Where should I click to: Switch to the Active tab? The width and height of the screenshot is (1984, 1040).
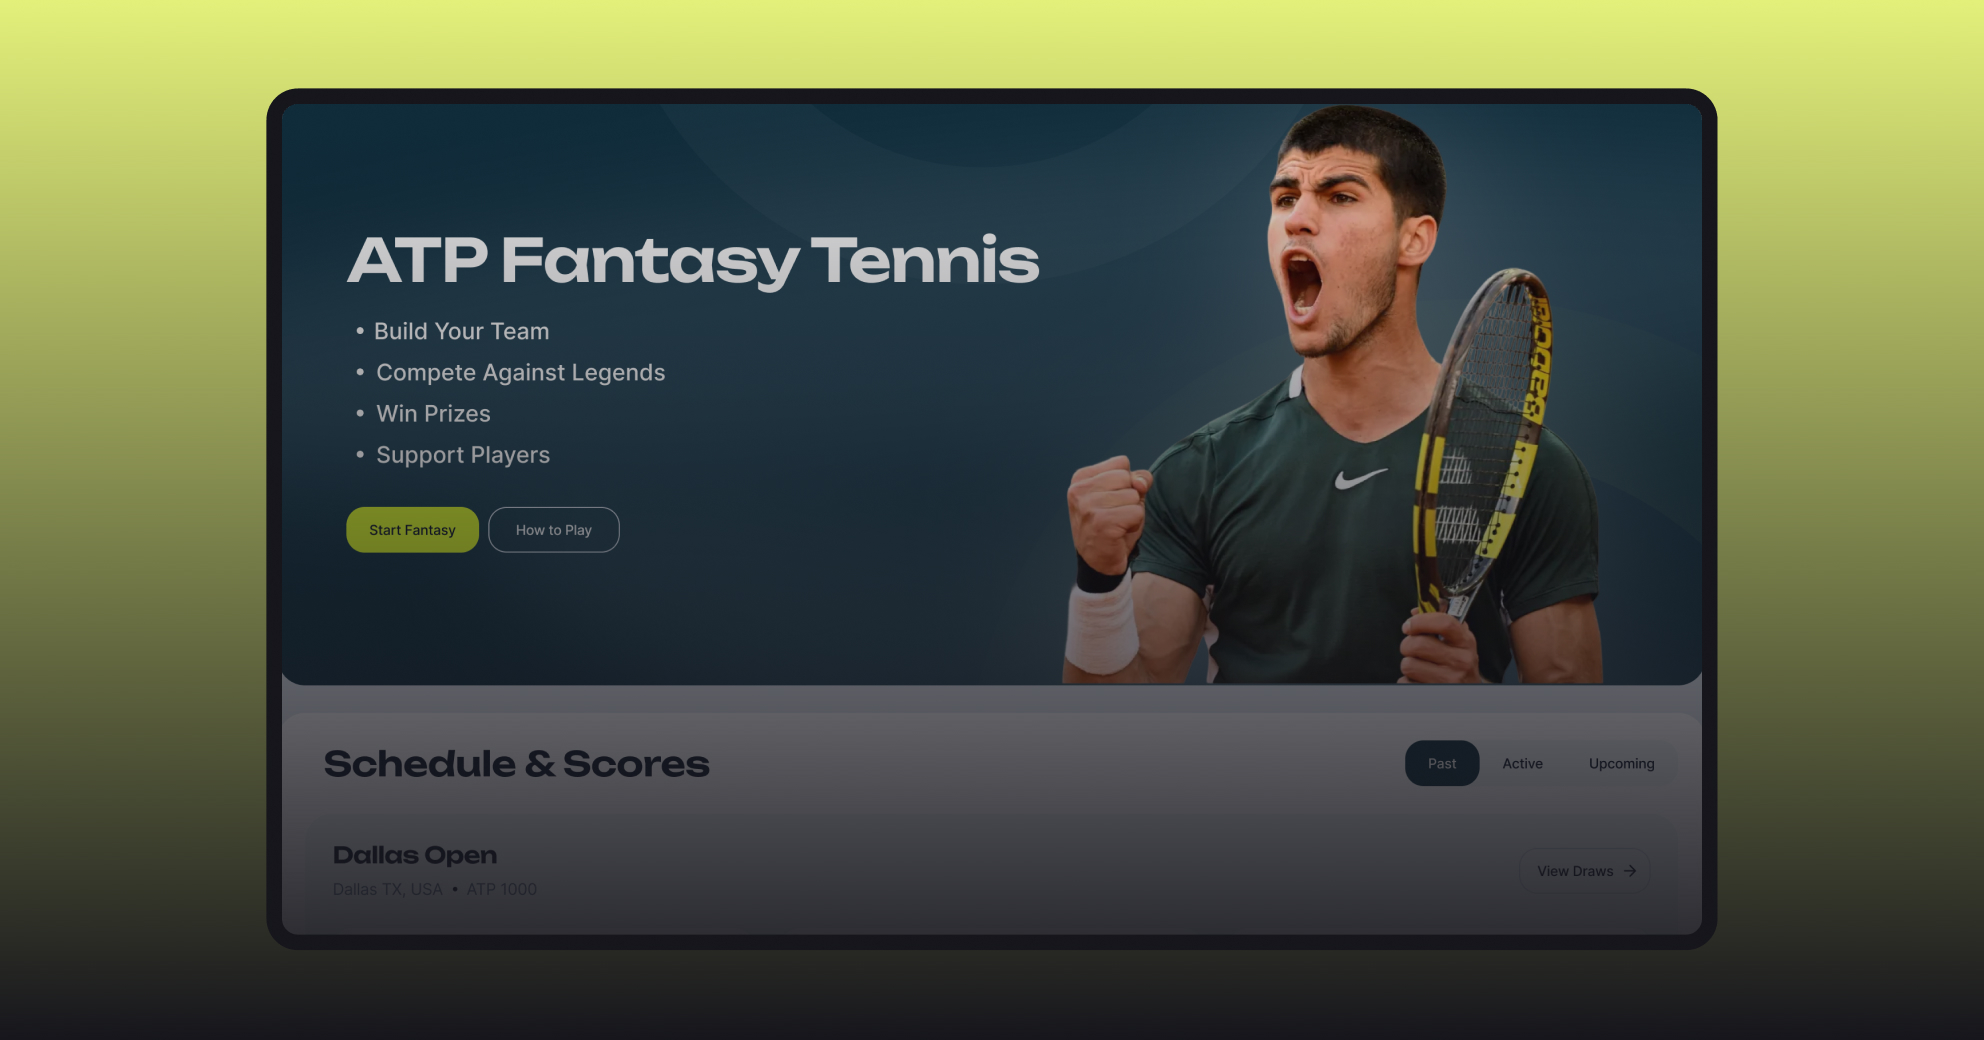pos(1522,764)
